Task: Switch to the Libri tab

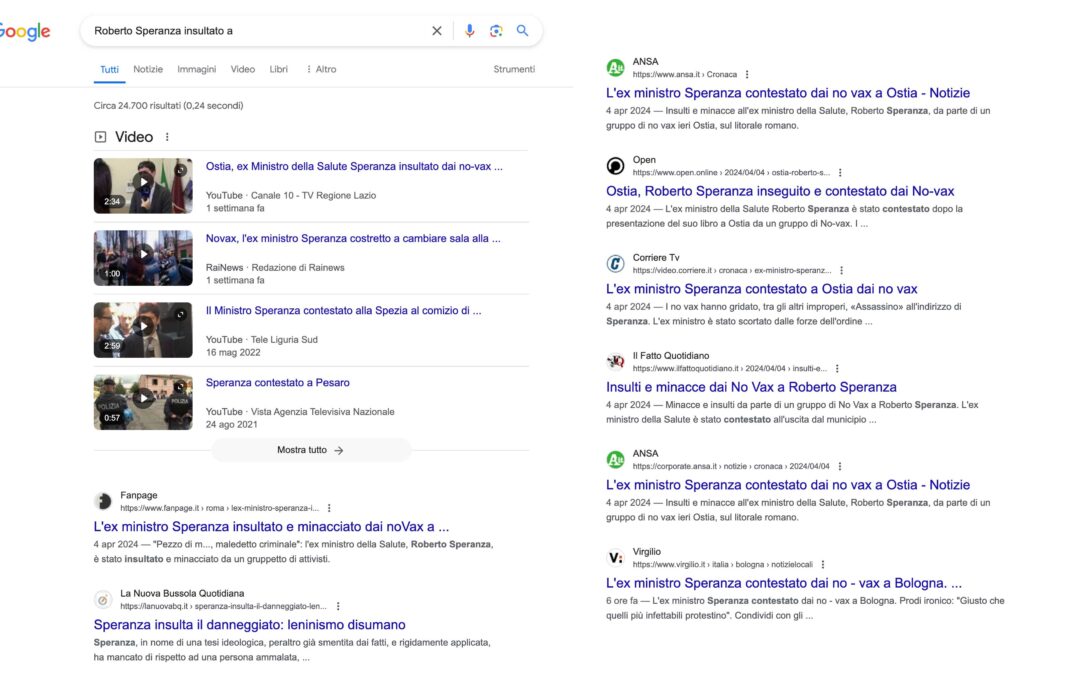Action: tap(278, 70)
